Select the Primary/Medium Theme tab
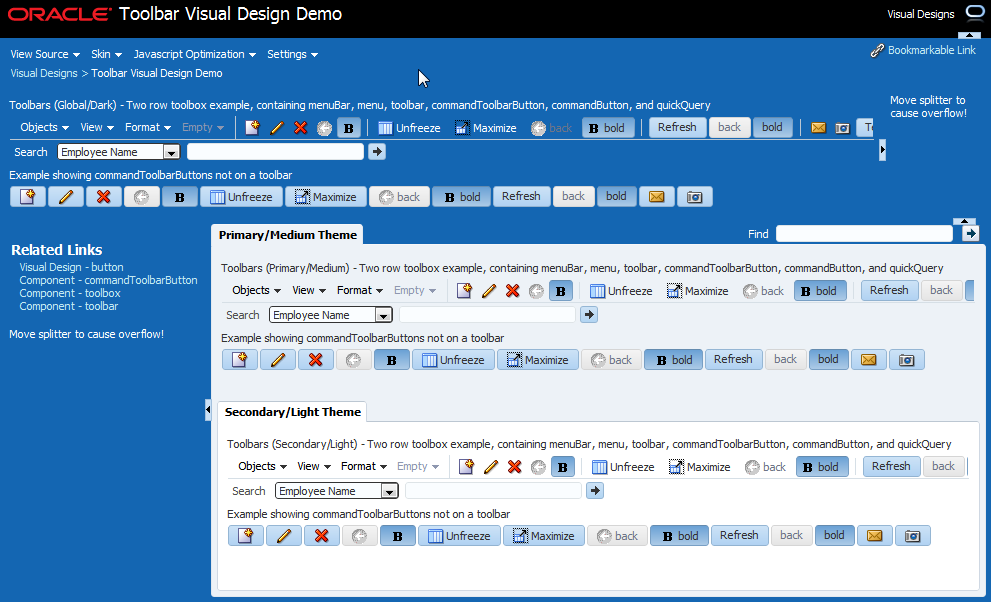991x602 pixels. click(x=288, y=235)
